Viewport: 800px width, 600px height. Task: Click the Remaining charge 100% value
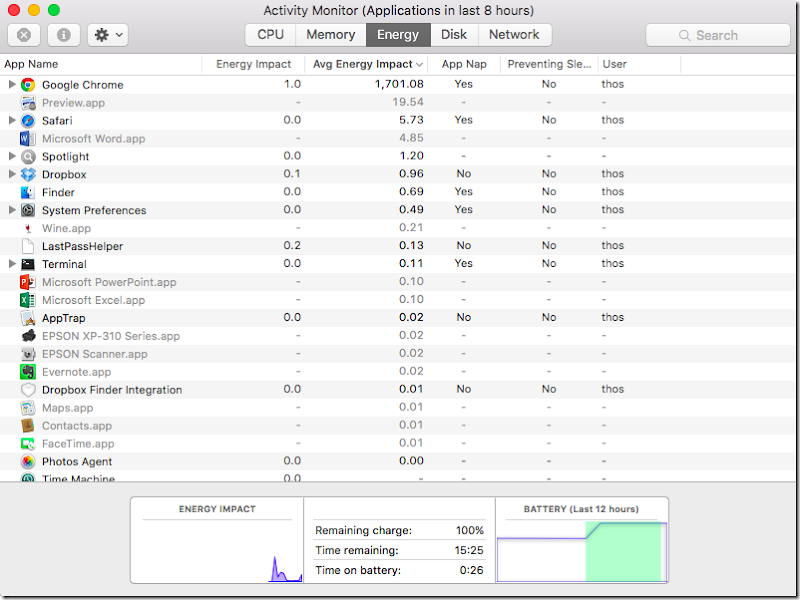469,530
